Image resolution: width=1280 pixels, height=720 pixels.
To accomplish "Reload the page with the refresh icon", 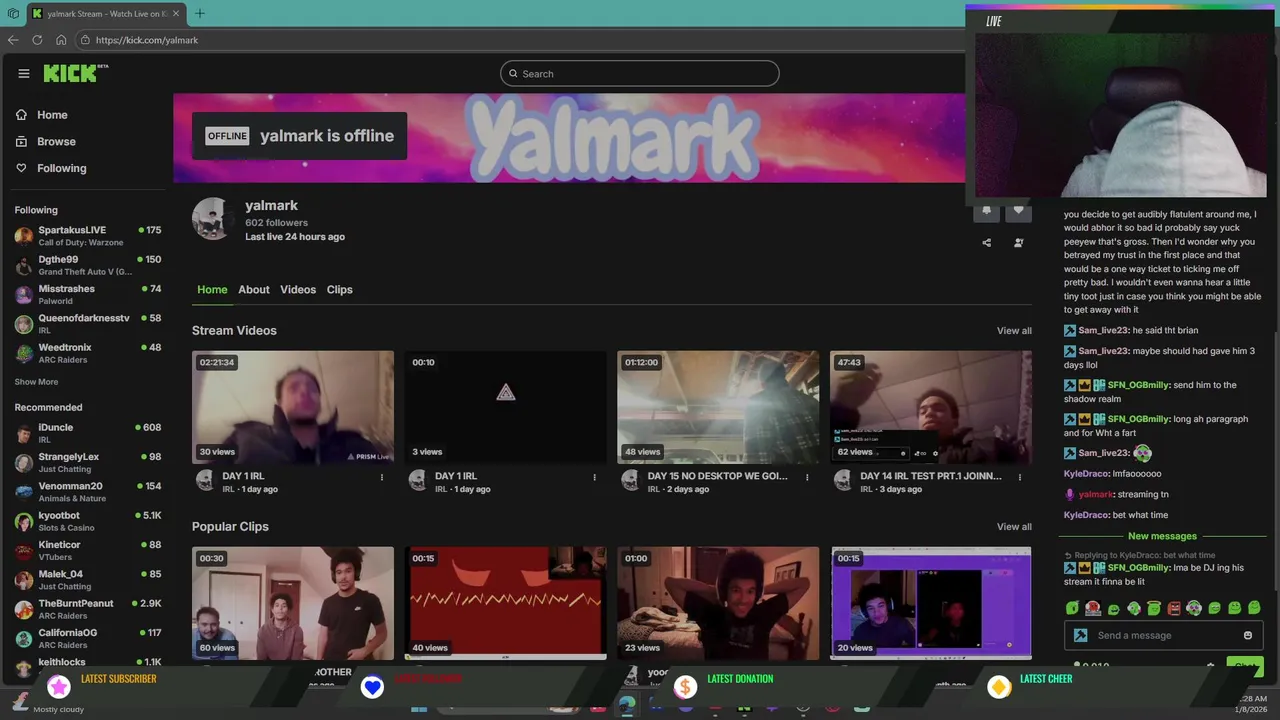I will [x=37, y=40].
